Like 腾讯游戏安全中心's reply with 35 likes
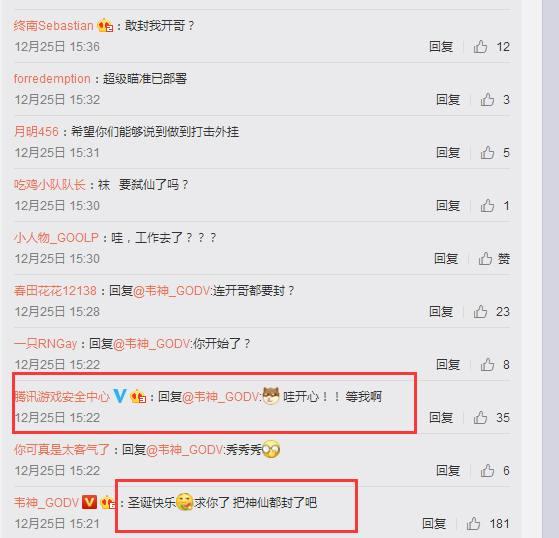559x538 pixels. tap(480, 417)
